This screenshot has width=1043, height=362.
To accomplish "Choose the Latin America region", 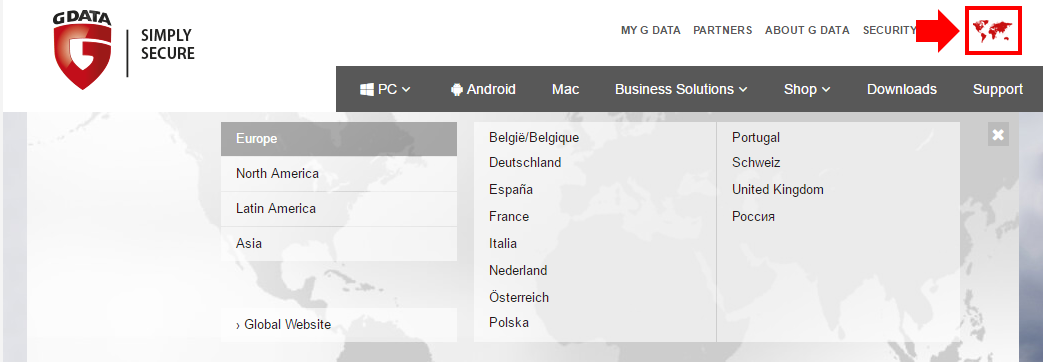I will pos(339,208).
